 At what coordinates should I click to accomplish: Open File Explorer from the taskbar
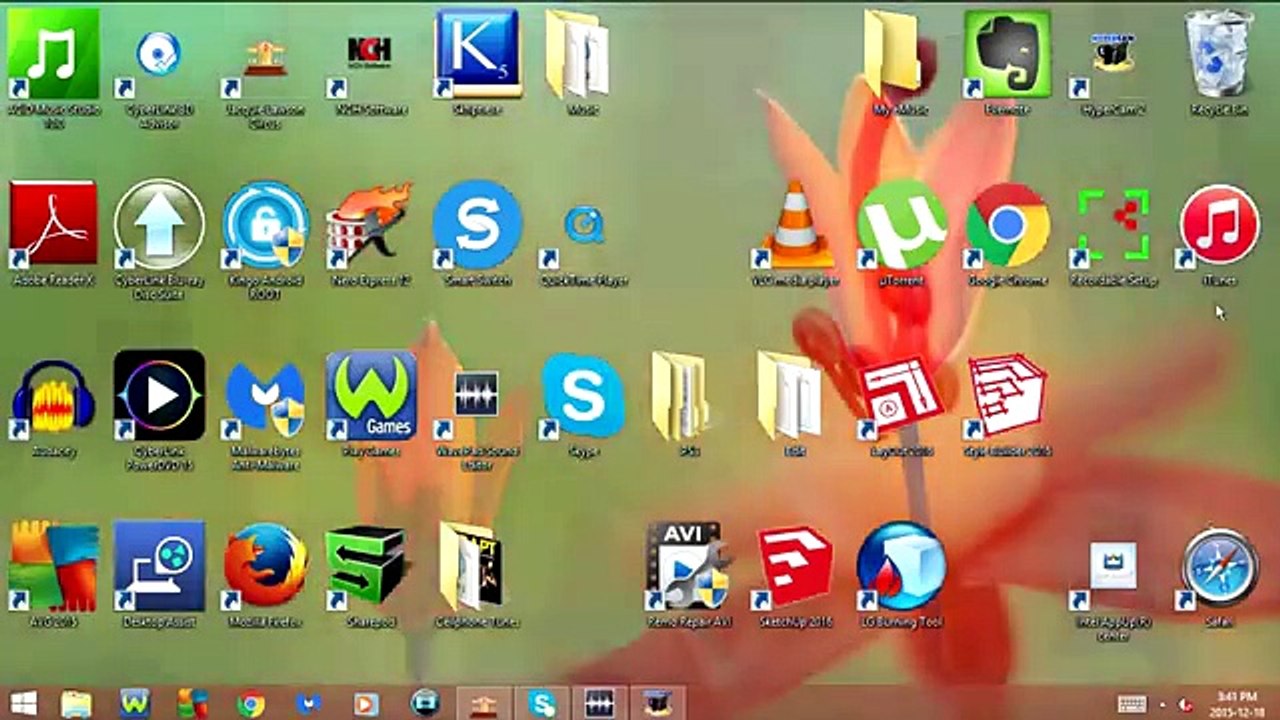76,703
